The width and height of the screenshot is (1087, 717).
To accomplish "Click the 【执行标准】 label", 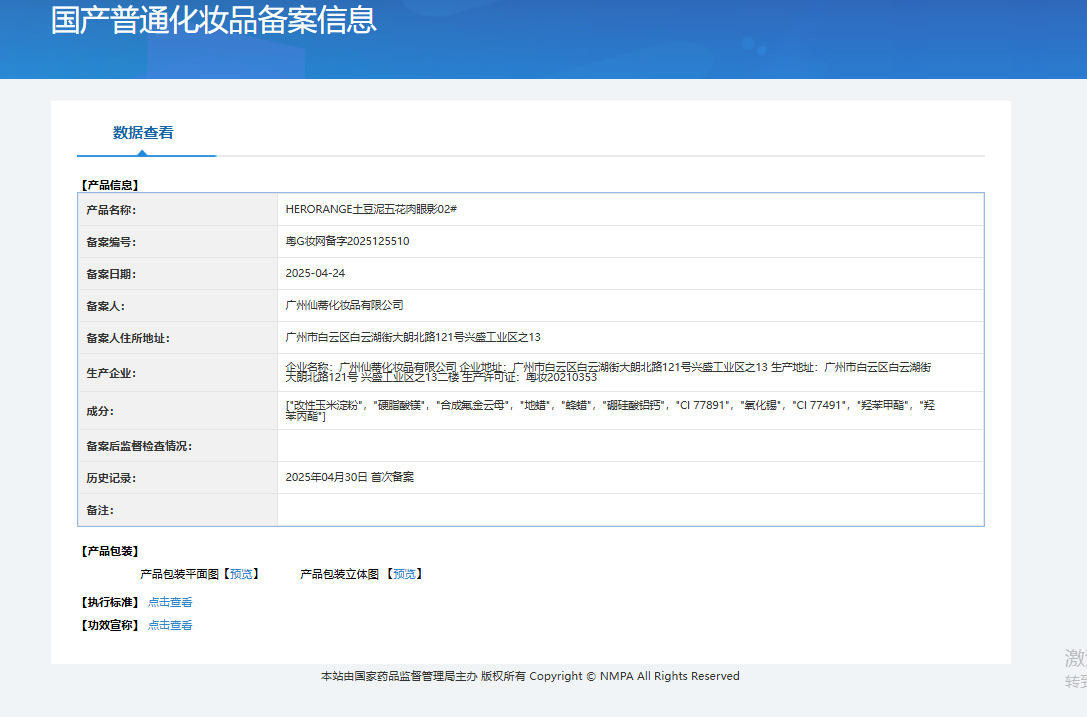I will pos(110,603).
